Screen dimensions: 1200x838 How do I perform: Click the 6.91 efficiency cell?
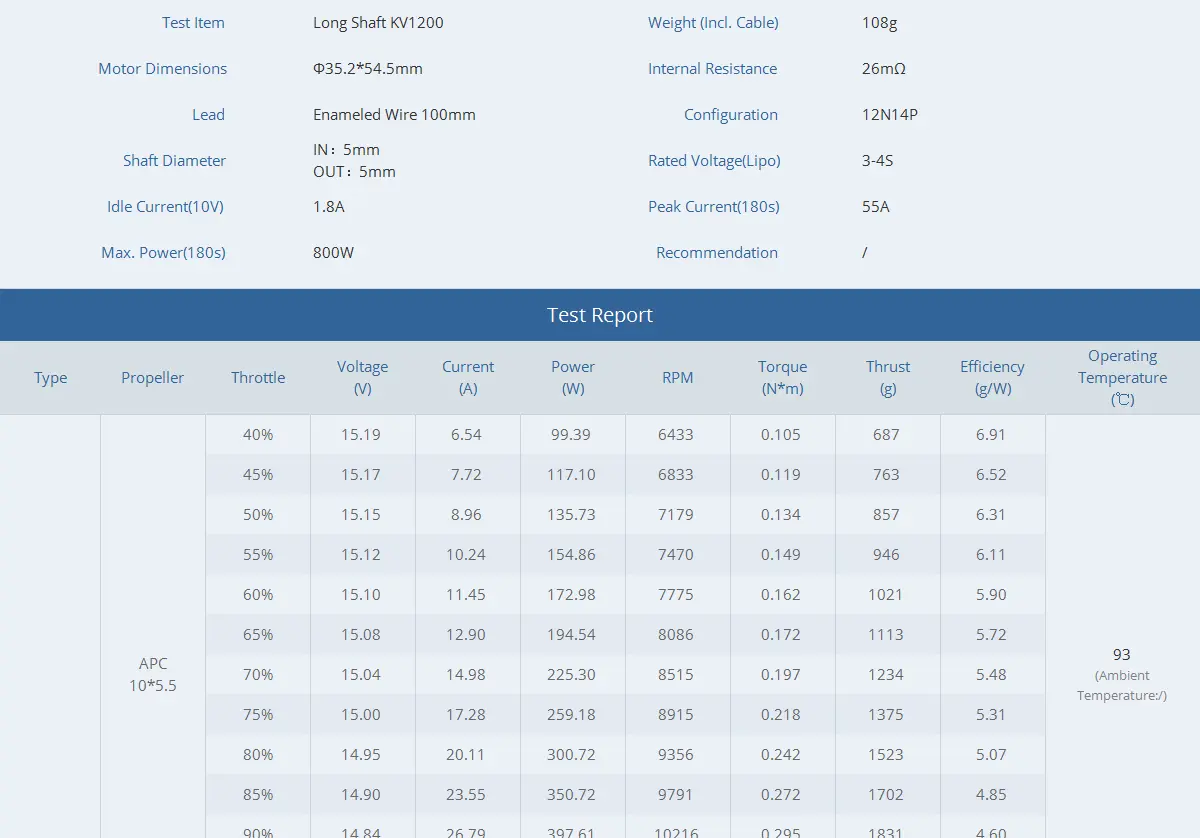pos(991,434)
